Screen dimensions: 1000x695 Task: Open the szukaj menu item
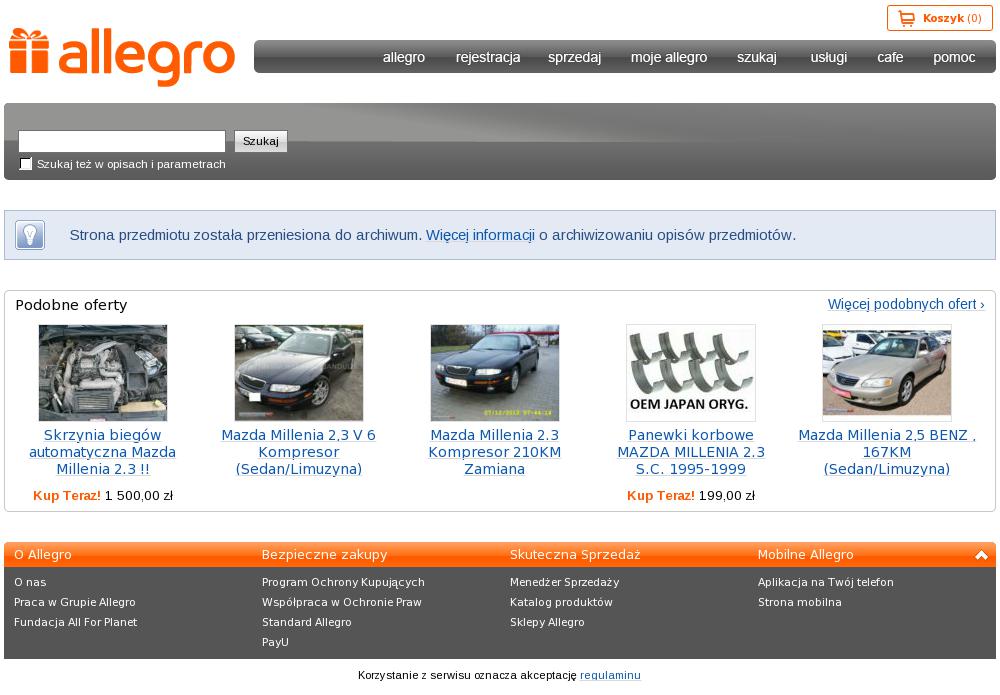[756, 57]
